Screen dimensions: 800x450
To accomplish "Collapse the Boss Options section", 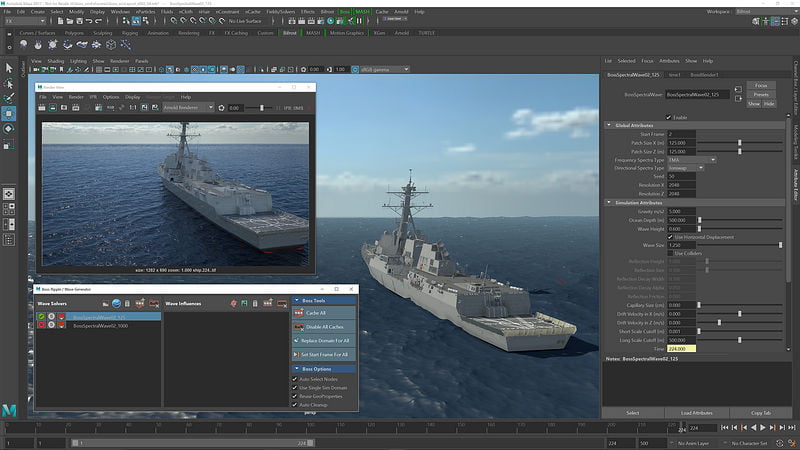I will (x=296, y=368).
